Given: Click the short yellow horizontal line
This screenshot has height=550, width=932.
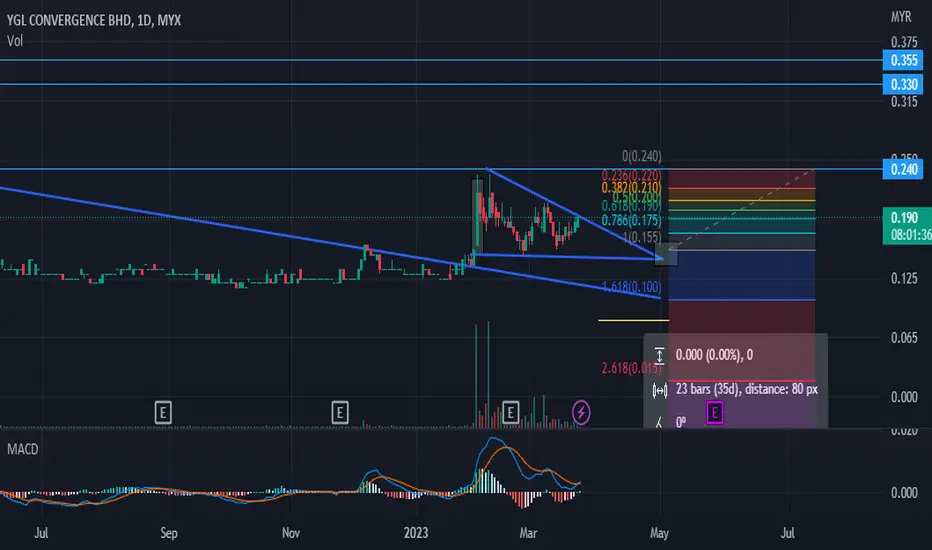Looking at the screenshot, I should (x=633, y=320).
